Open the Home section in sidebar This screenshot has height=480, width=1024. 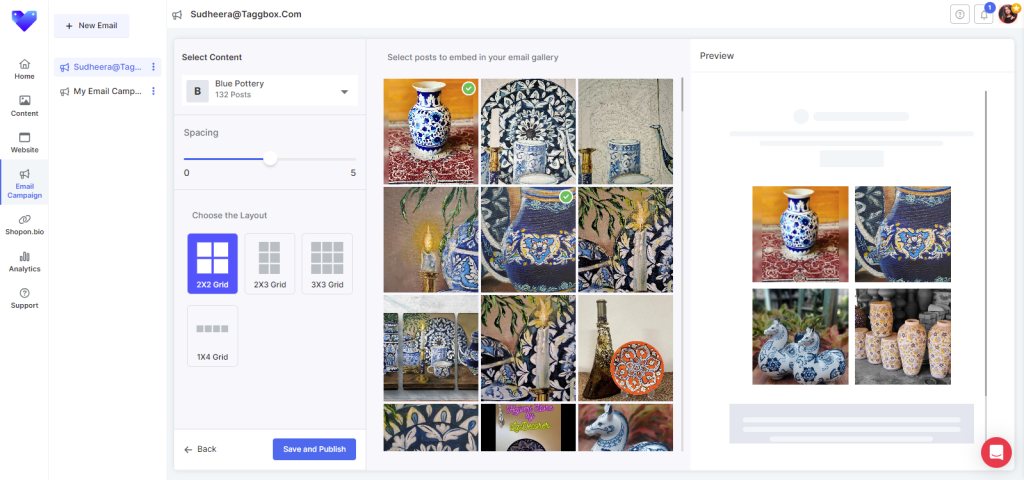(24, 68)
